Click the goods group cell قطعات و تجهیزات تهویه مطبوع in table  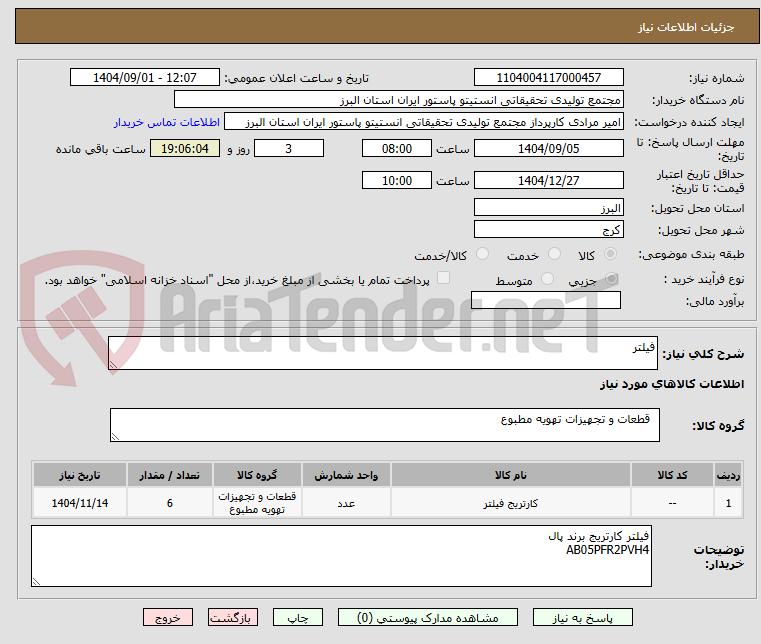pyautogui.click(x=257, y=503)
